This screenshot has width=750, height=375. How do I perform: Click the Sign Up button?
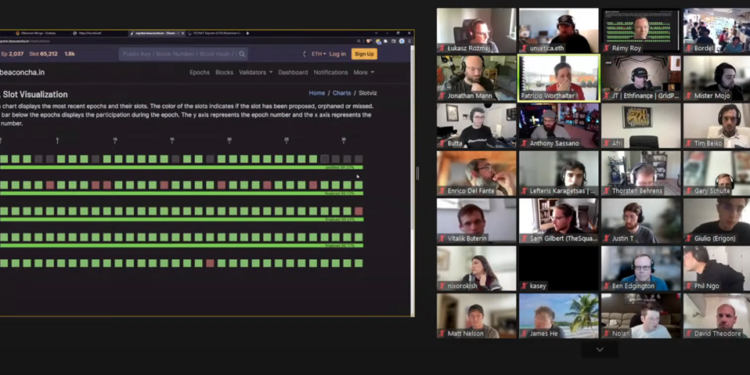(364, 54)
